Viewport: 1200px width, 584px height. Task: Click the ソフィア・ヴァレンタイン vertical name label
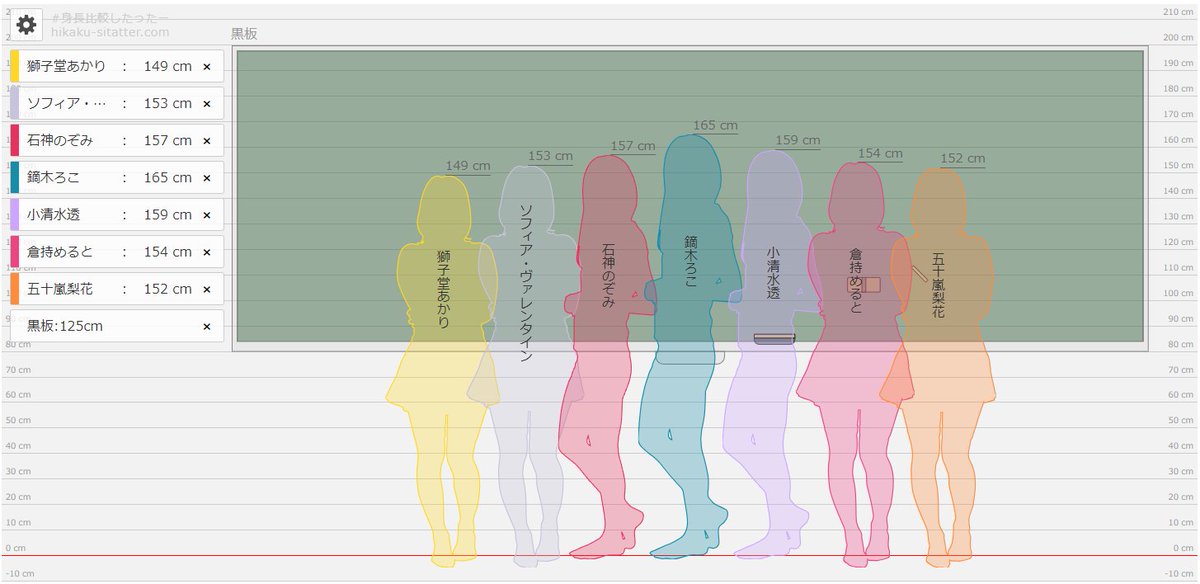[526, 283]
